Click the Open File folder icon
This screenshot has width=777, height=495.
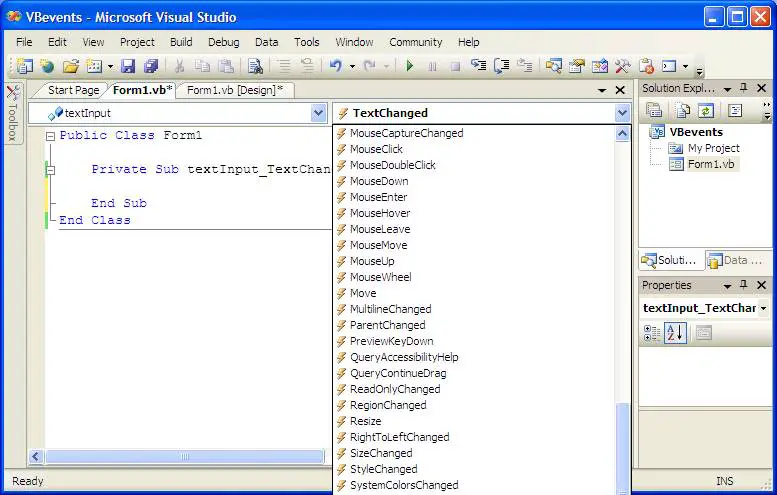click(70, 66)
